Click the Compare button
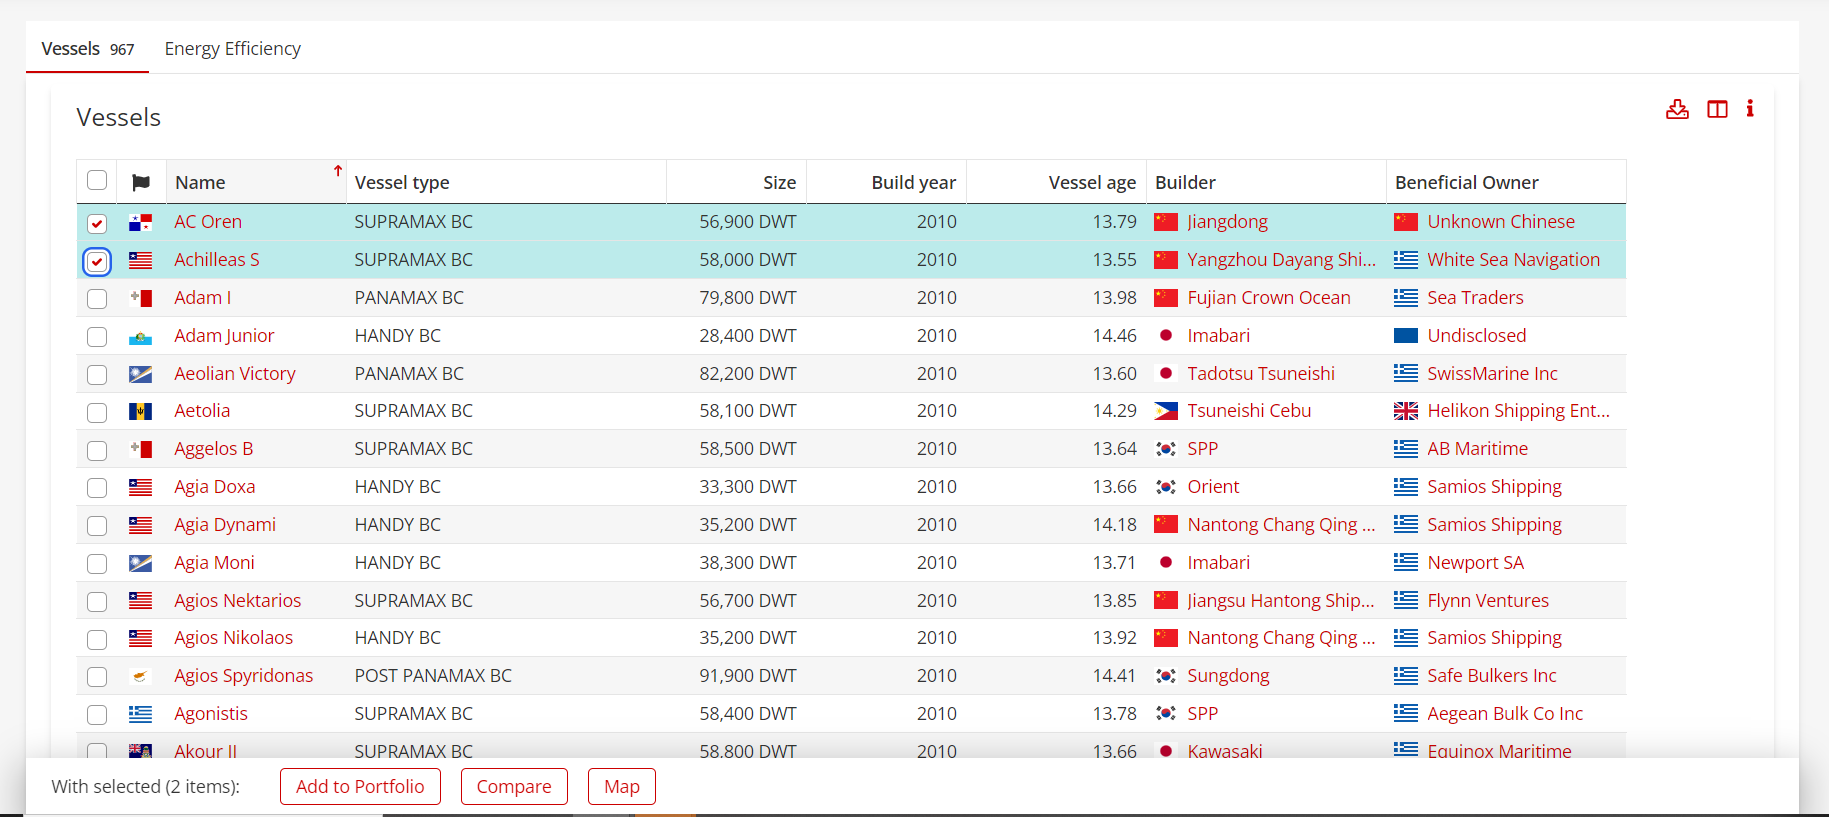 514,787
